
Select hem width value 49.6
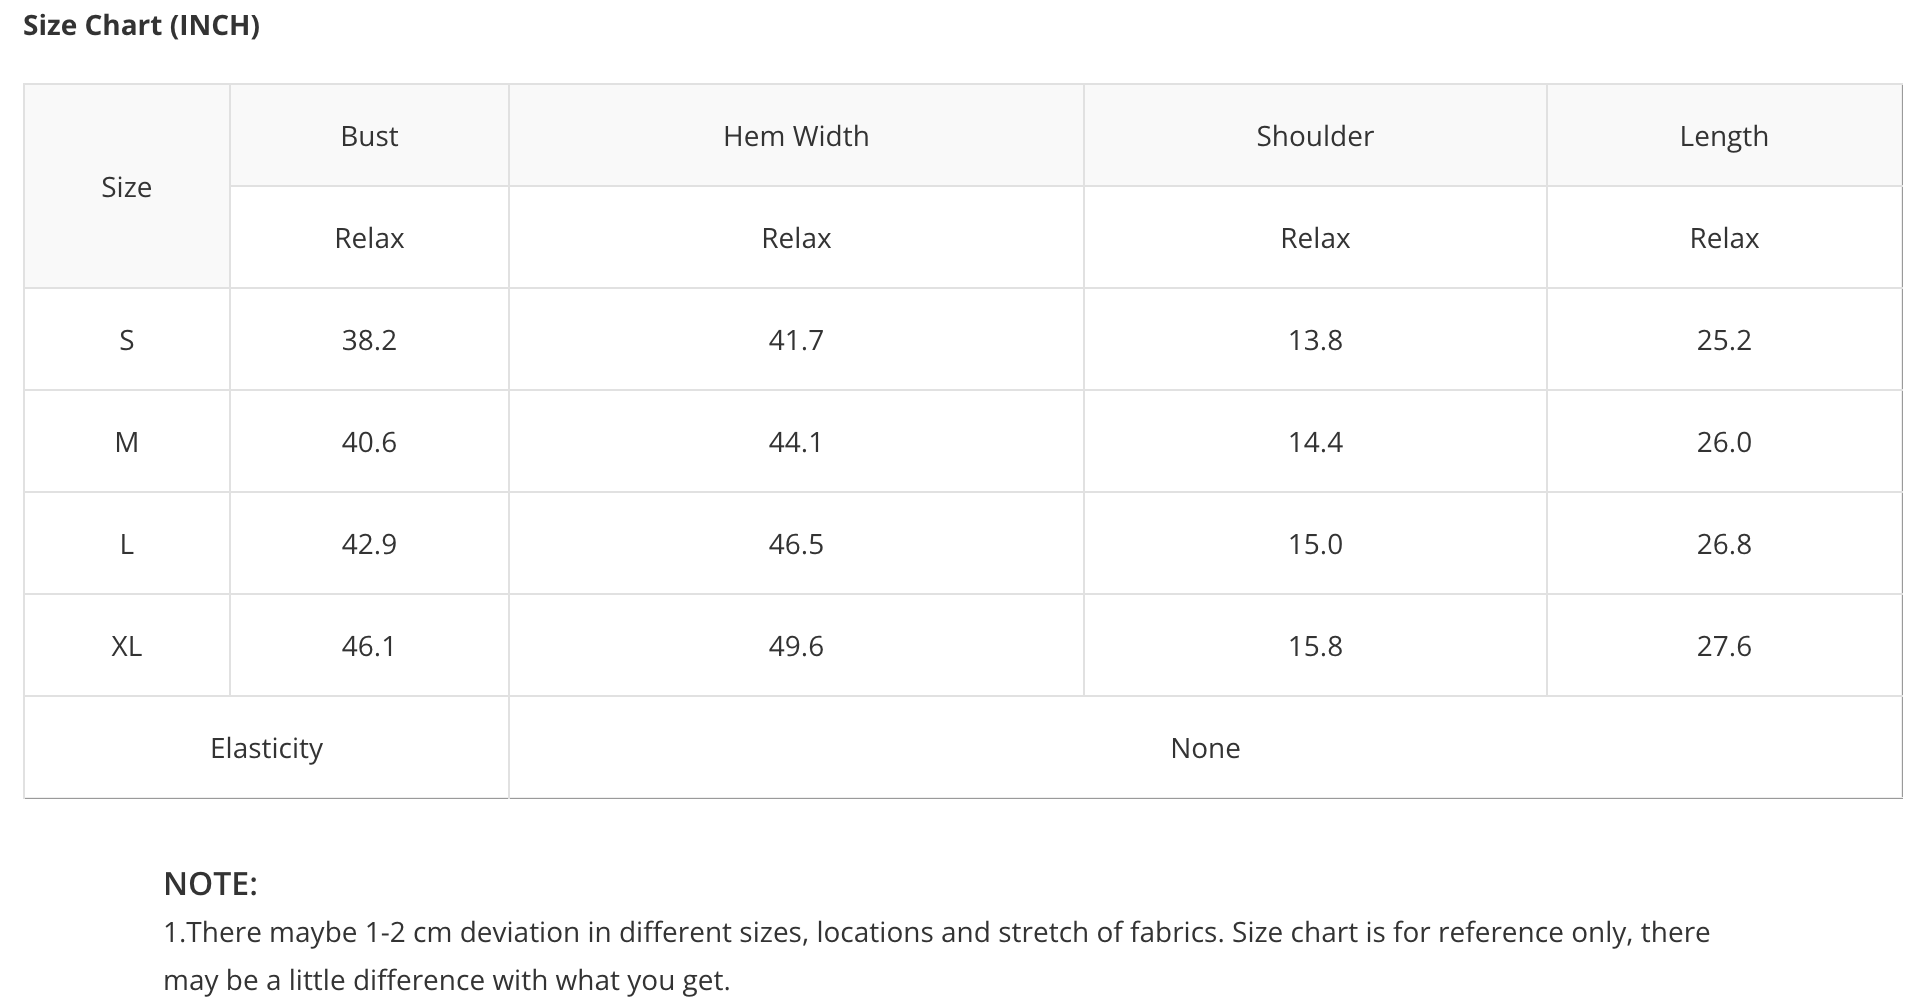click(x=796, y=646)
